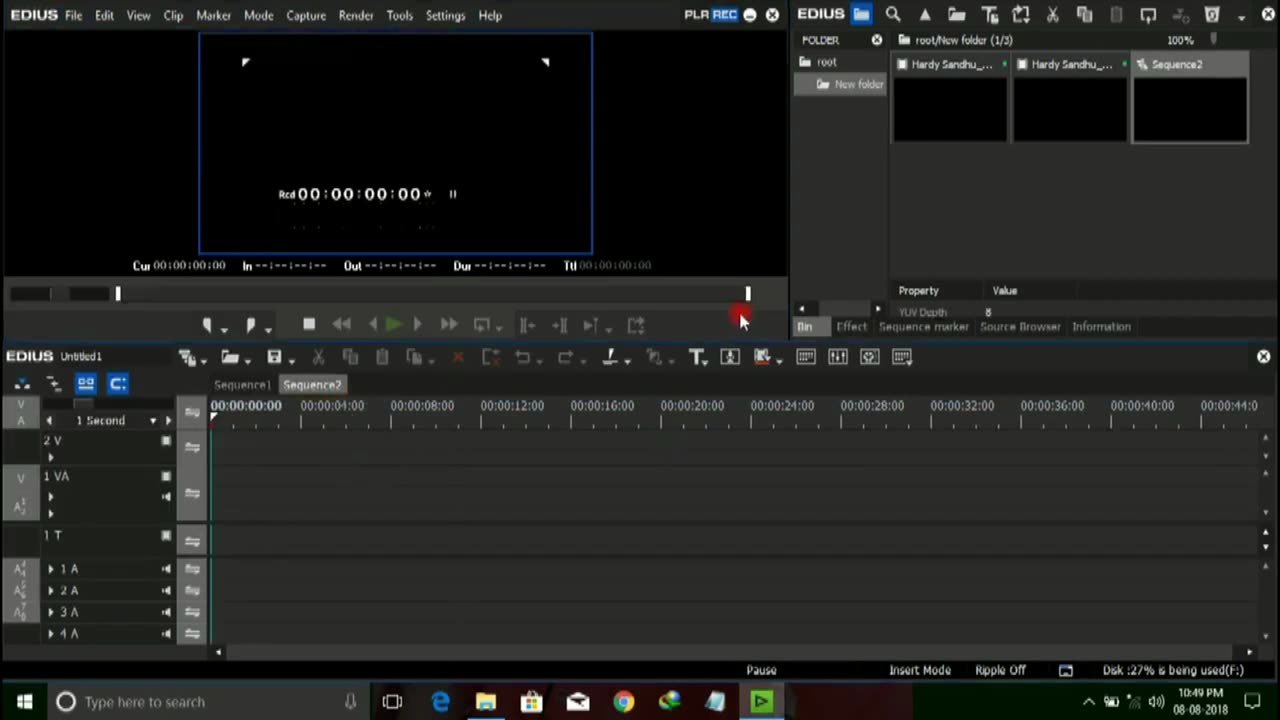The height and width of the screenshot is (720, 1280).
Task: Close the FOLDER pane
Action: coord(877,40)
